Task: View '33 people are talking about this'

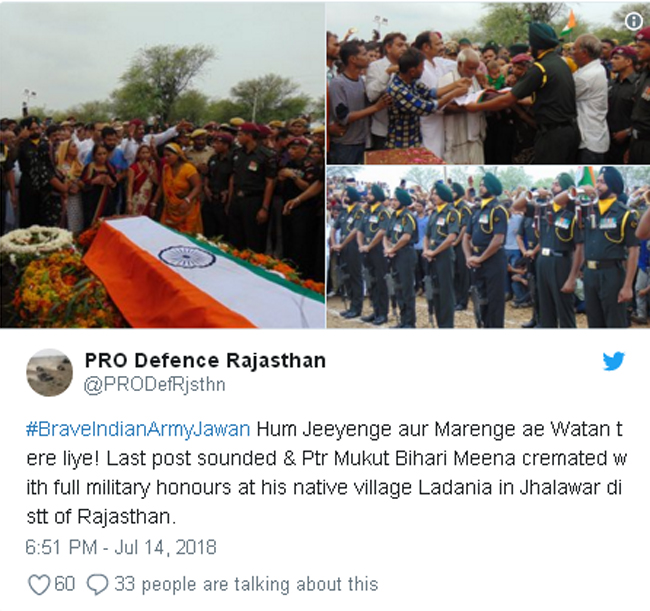Action: (246, 584)
